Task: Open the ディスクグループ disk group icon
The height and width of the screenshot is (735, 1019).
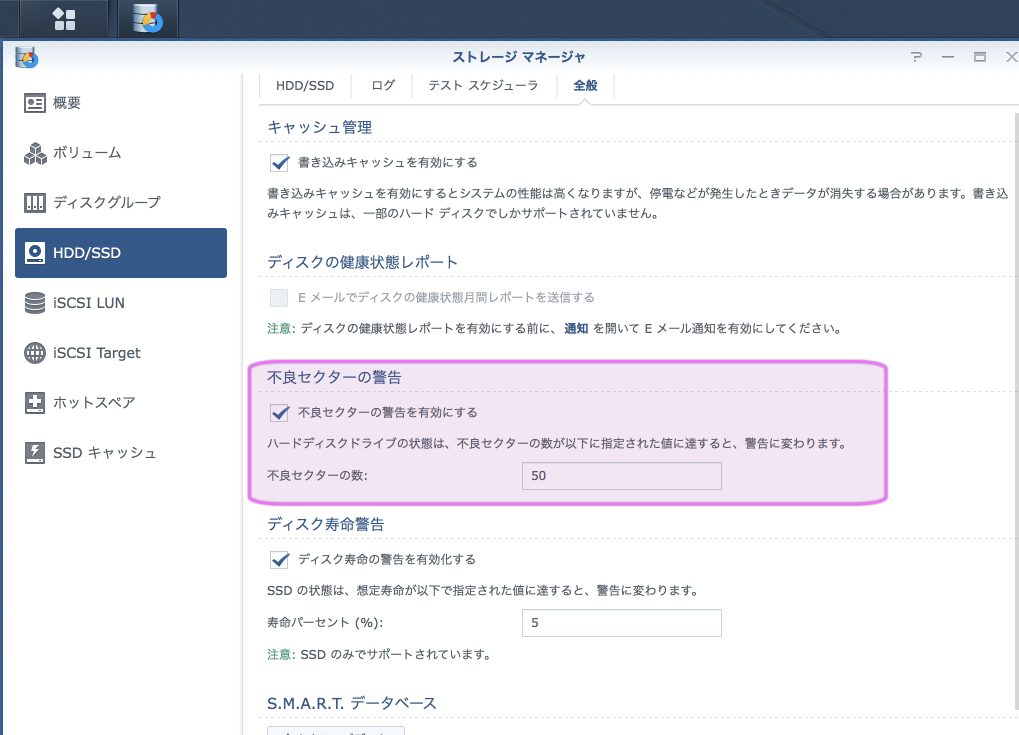Action: pos(35,203)
